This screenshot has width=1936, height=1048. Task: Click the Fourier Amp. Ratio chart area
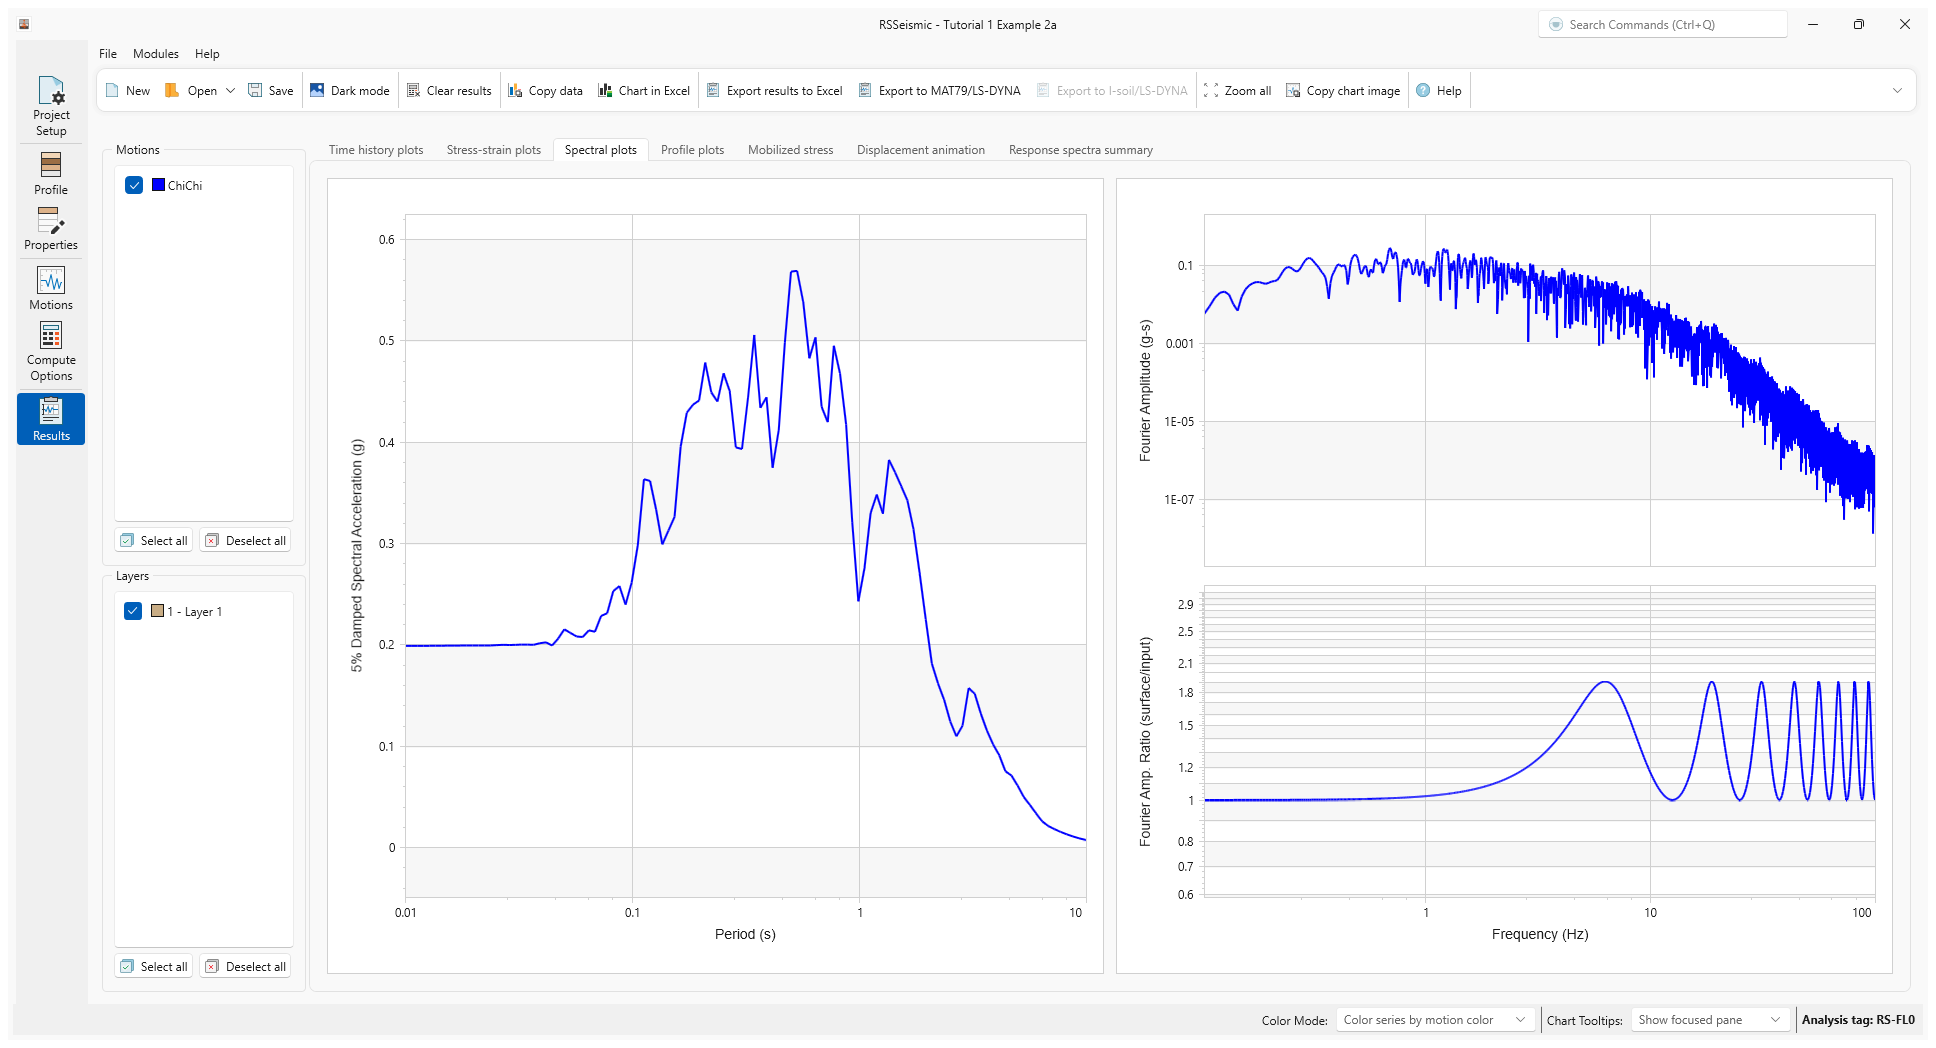tap(1540, 741)
